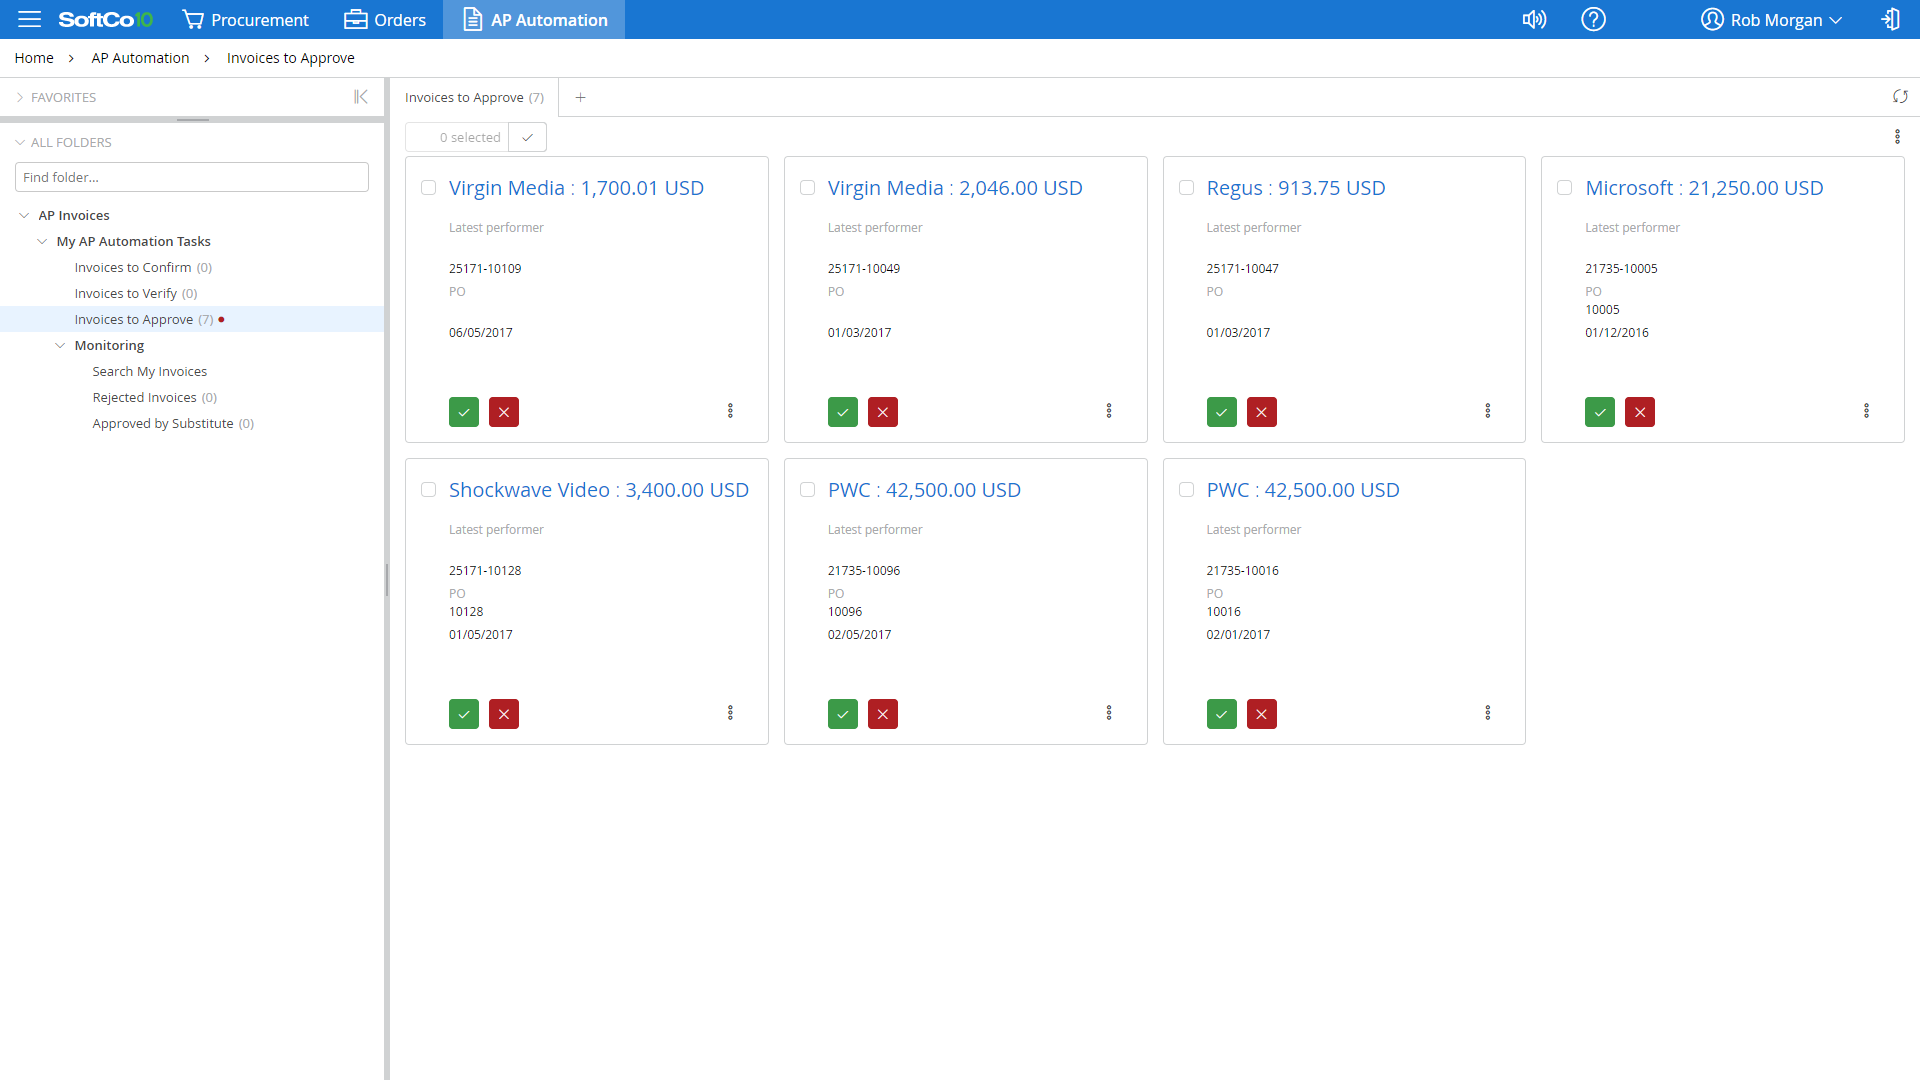Open the Regus : 913.75 USD invoice link
Viewport: 1920px width, 1080px height.
coord(1295,188)
